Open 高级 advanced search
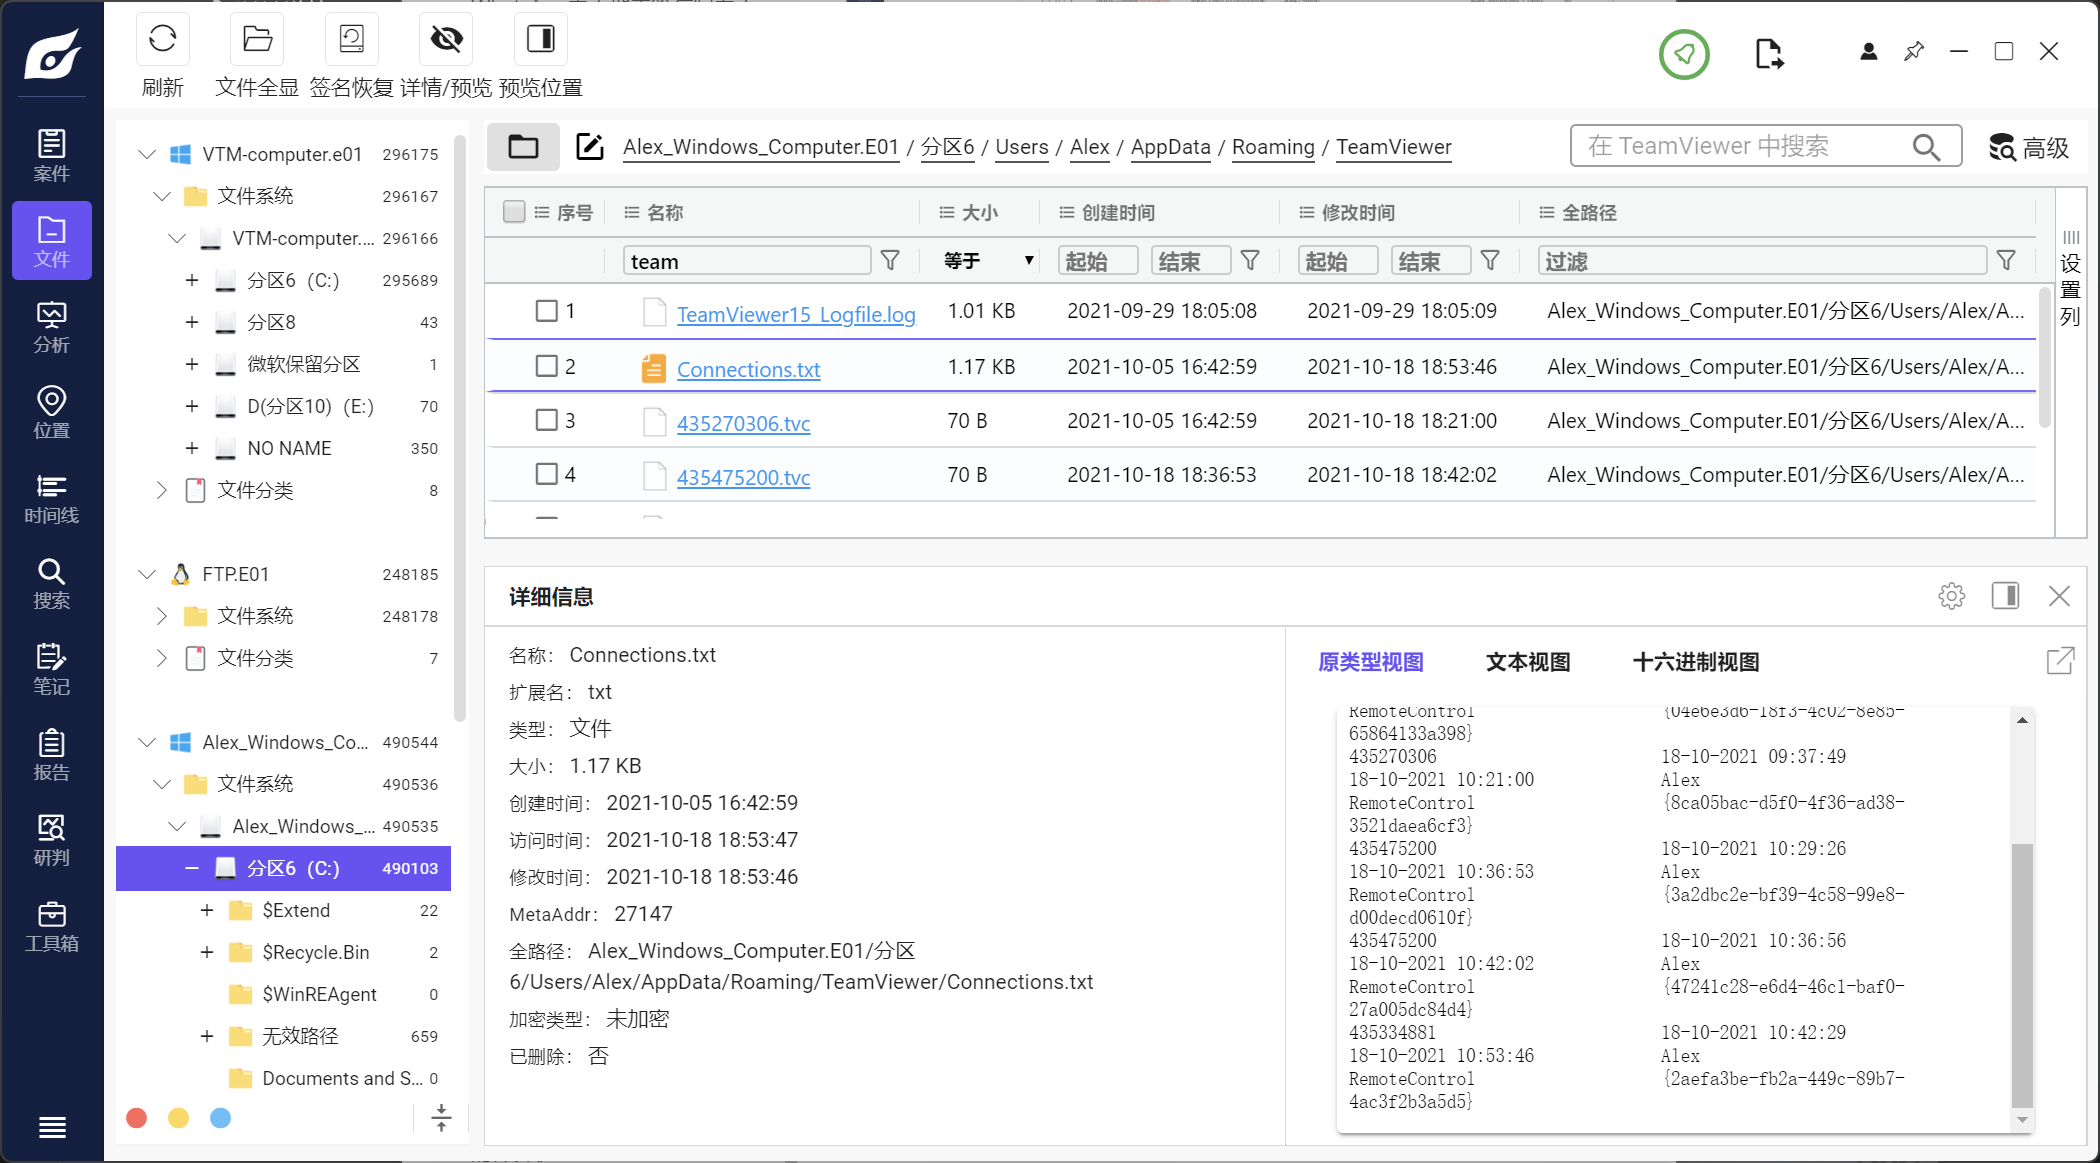 [2028, 147]
